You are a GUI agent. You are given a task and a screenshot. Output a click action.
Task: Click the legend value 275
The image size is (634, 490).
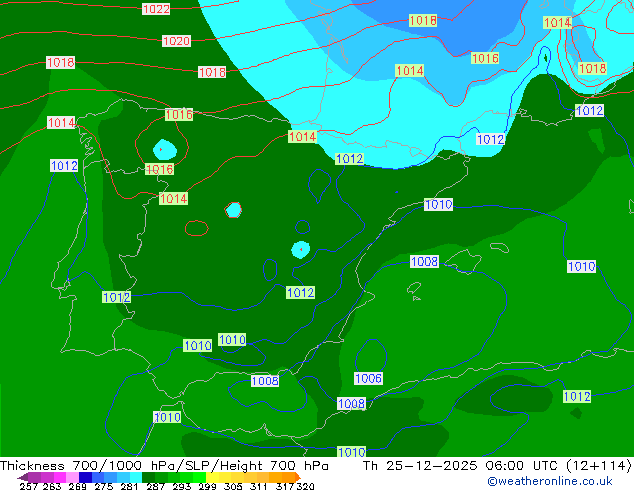[104, 486]
